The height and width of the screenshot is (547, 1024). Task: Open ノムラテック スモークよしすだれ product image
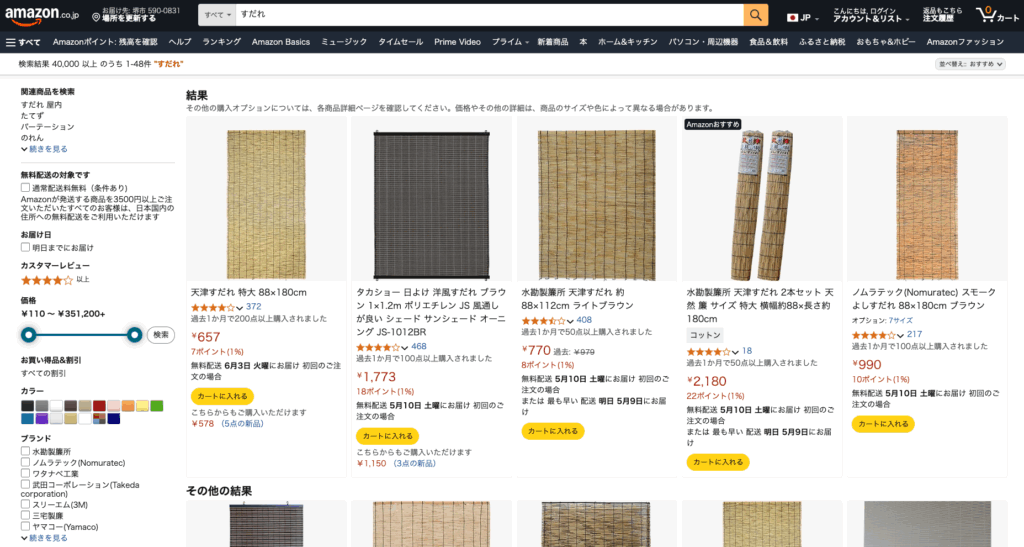click(927, 204)
